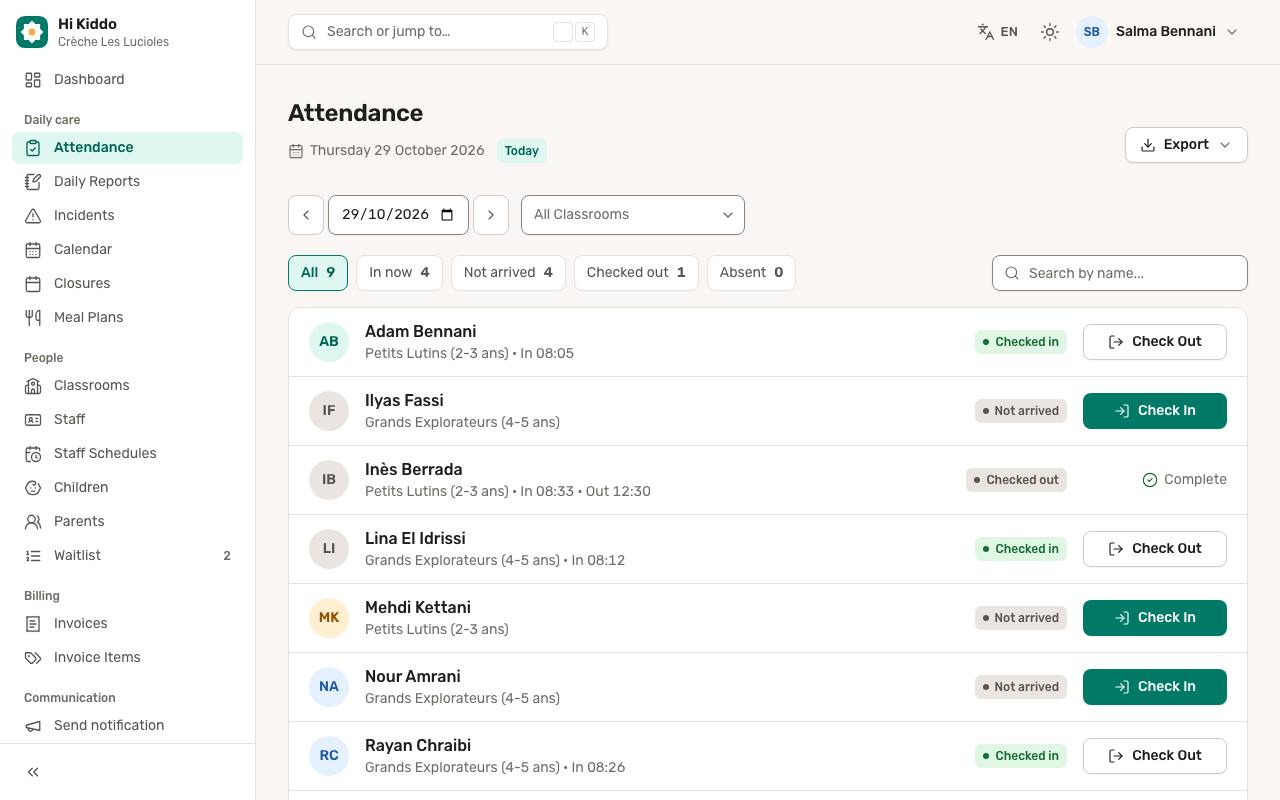Screen dimensions: 1280x800
Task: Check out Rayan Chraibi
Action: 1155,756
